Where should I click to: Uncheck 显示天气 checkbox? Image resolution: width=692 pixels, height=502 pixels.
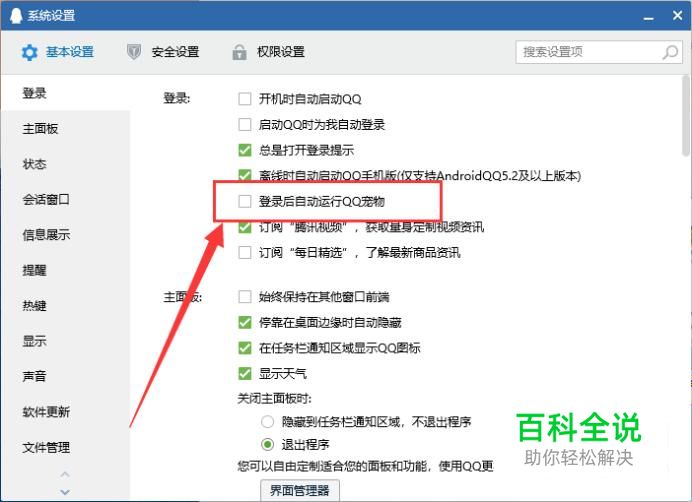coord(244,374)
